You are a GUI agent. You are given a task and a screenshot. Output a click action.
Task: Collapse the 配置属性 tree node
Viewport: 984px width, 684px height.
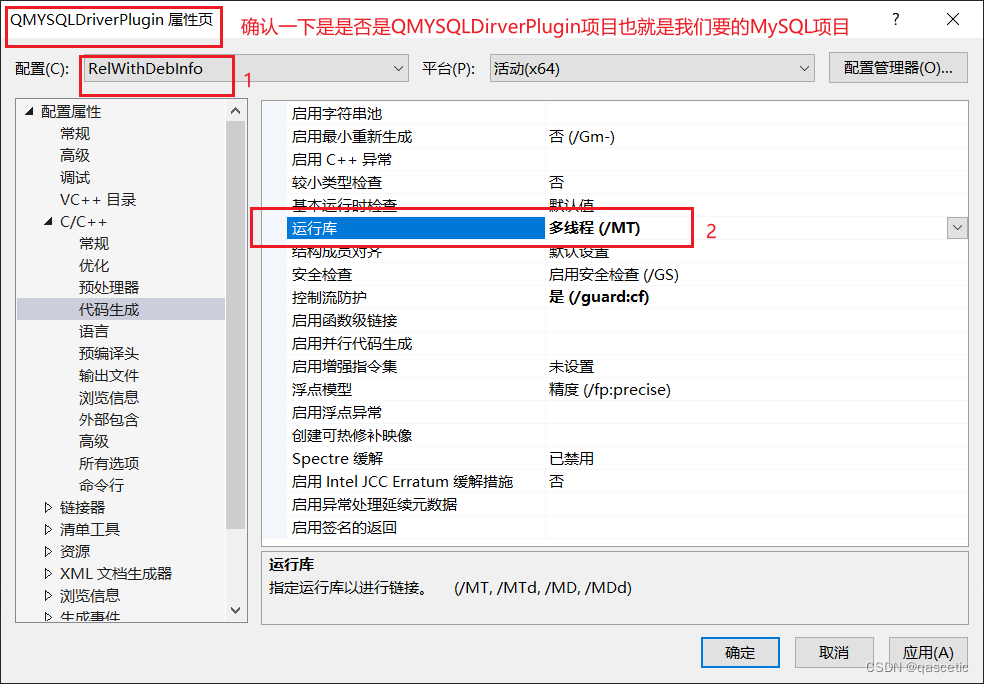click(29, 111)
